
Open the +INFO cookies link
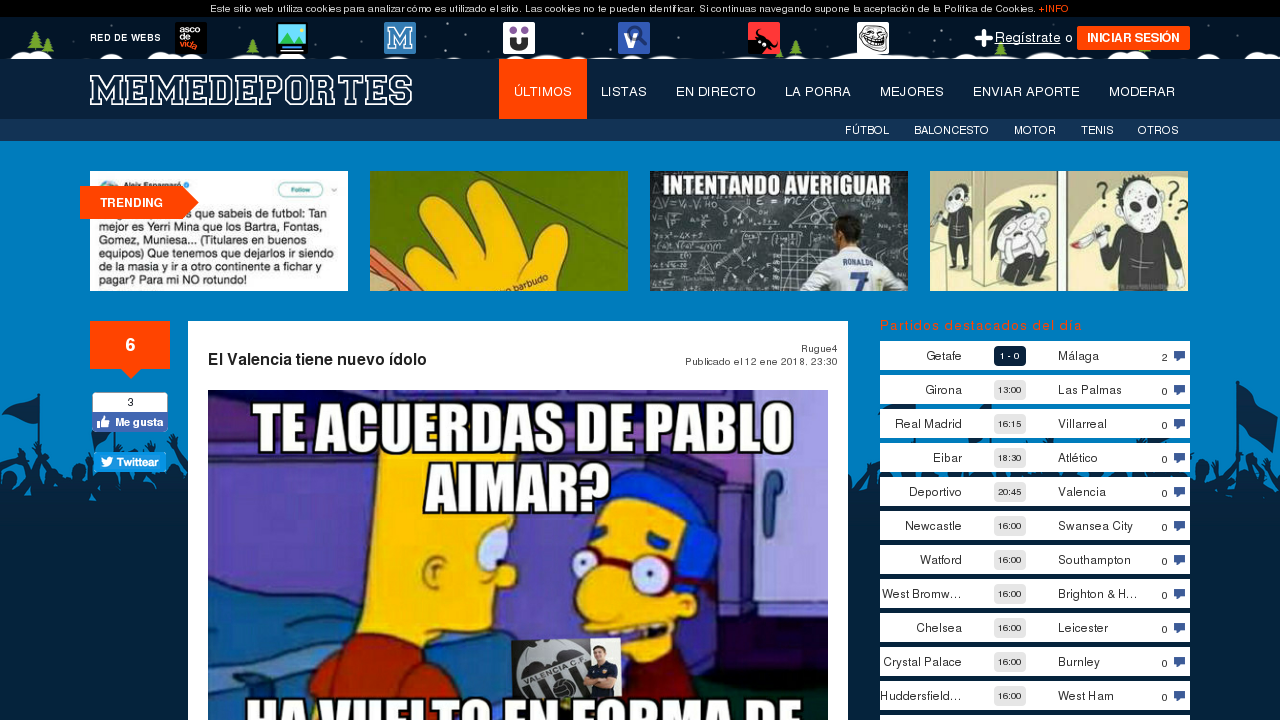click(x=1054, y=8)
